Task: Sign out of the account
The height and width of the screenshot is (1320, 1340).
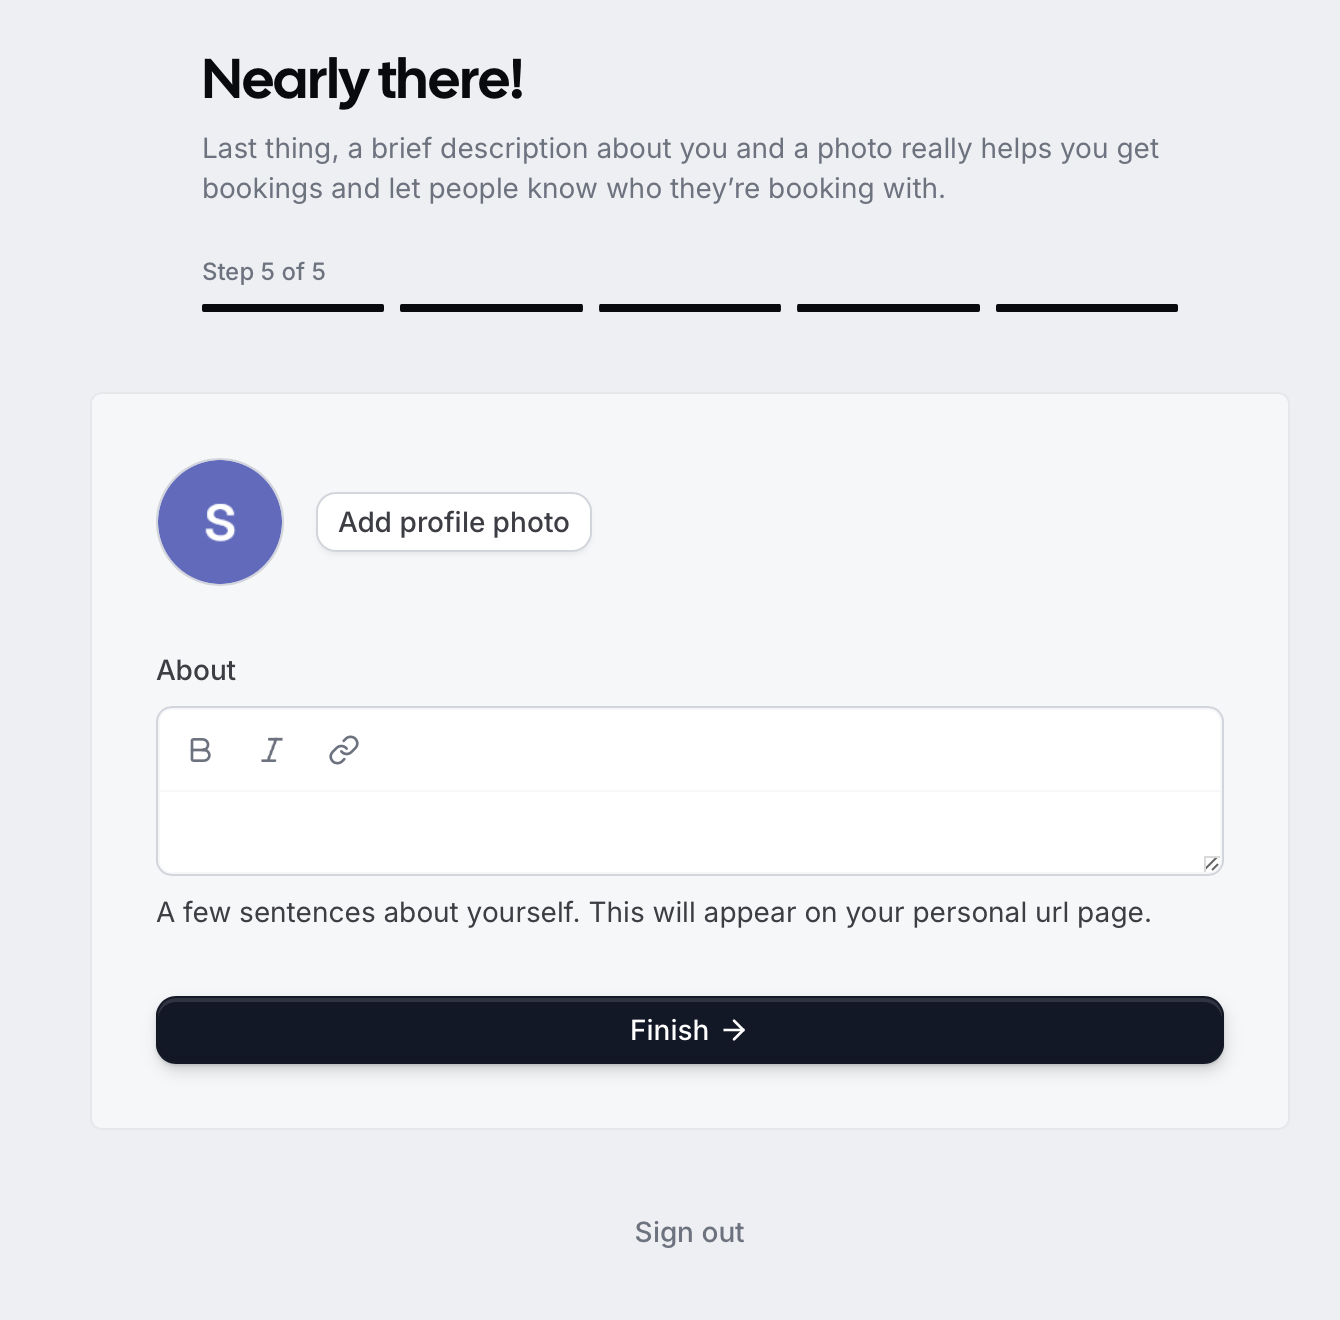Action: tap(690, 1232)
